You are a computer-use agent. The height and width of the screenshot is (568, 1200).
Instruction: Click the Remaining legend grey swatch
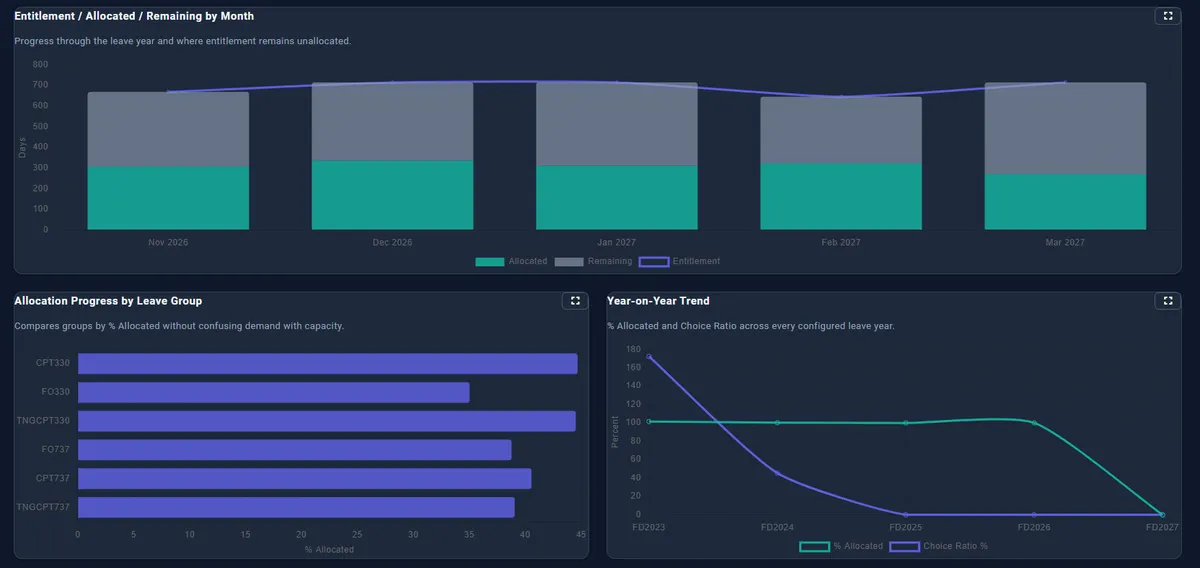569,261
